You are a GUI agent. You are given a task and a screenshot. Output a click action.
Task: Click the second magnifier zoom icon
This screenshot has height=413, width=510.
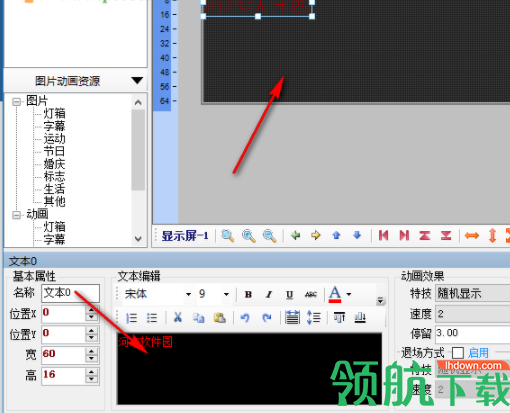tap(249, 236)
